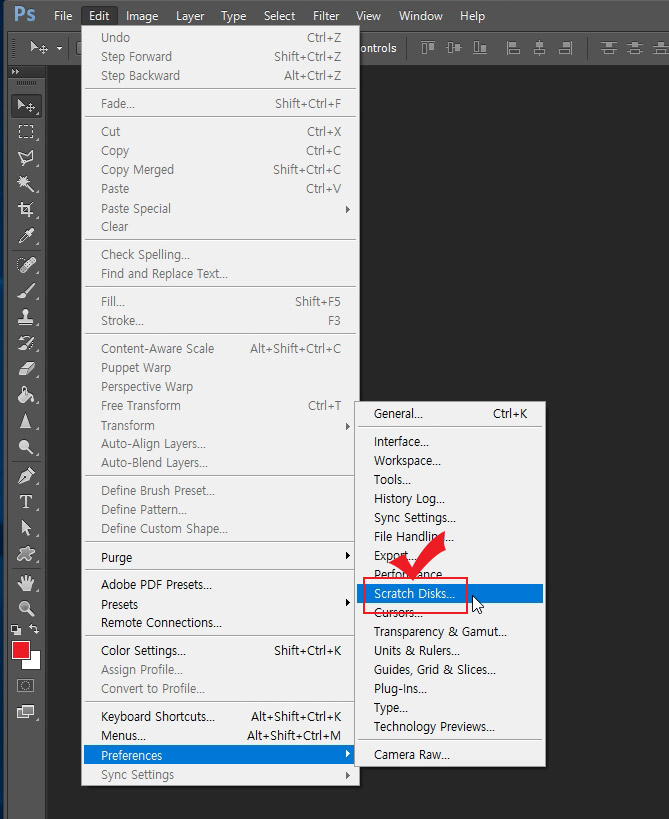Expand the Sync Settings submenu in Edit menu
The width and height of the screenshot is (669, 819).
tap(348, 776)
